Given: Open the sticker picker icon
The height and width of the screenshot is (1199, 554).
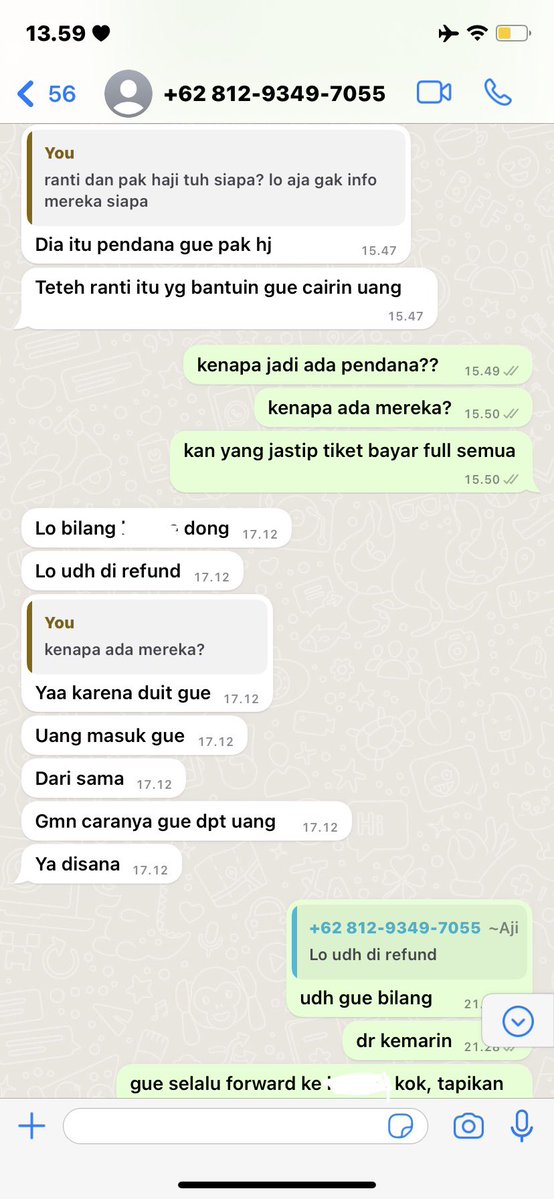Looking at the screenshot, I should pyautogui.click(x=401, y=1126).
